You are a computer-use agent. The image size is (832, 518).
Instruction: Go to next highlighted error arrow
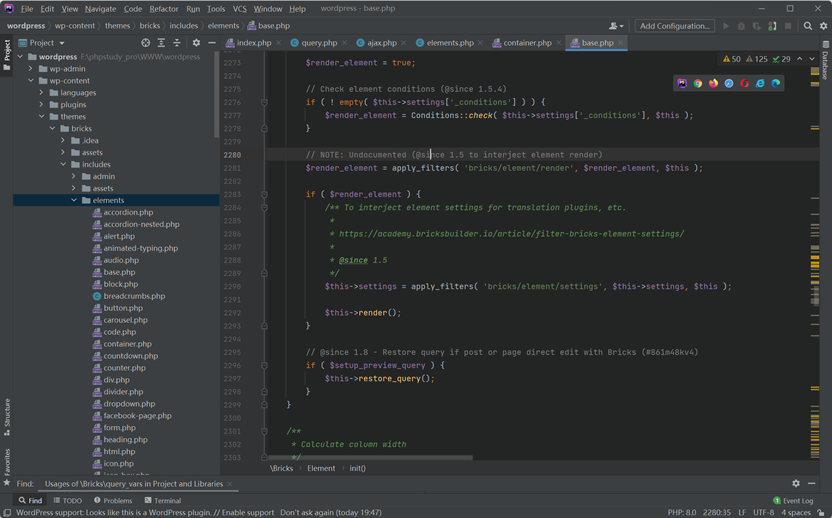(812, 59)
